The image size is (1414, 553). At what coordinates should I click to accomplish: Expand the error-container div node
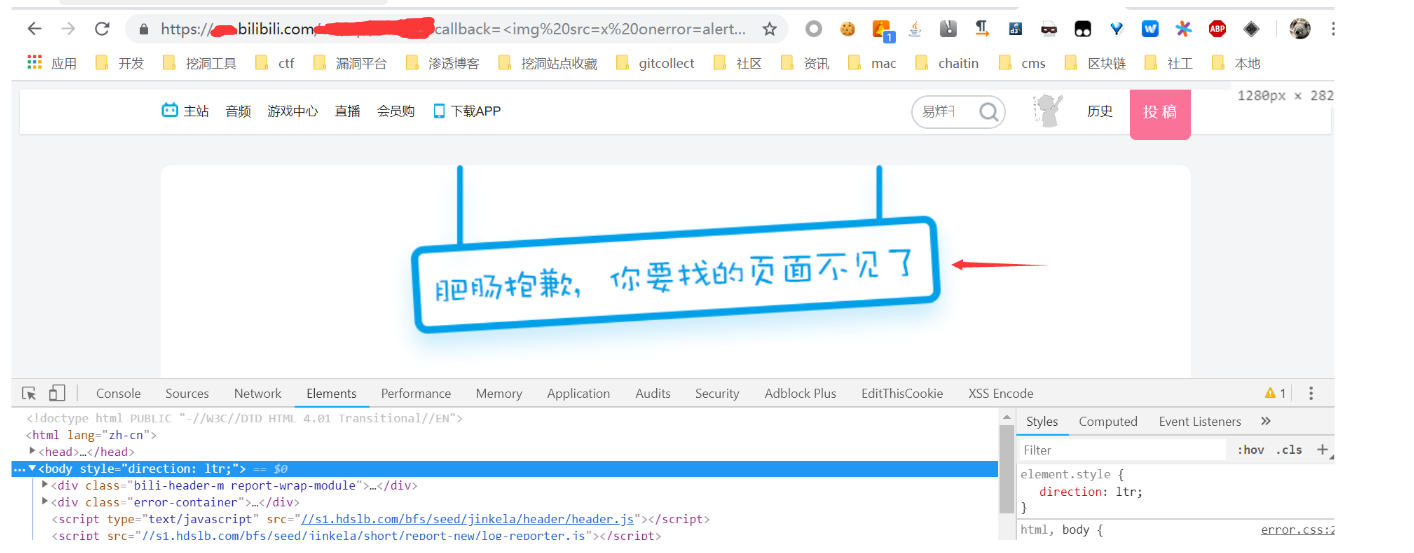pyautogui.click(x=45, y=502)
